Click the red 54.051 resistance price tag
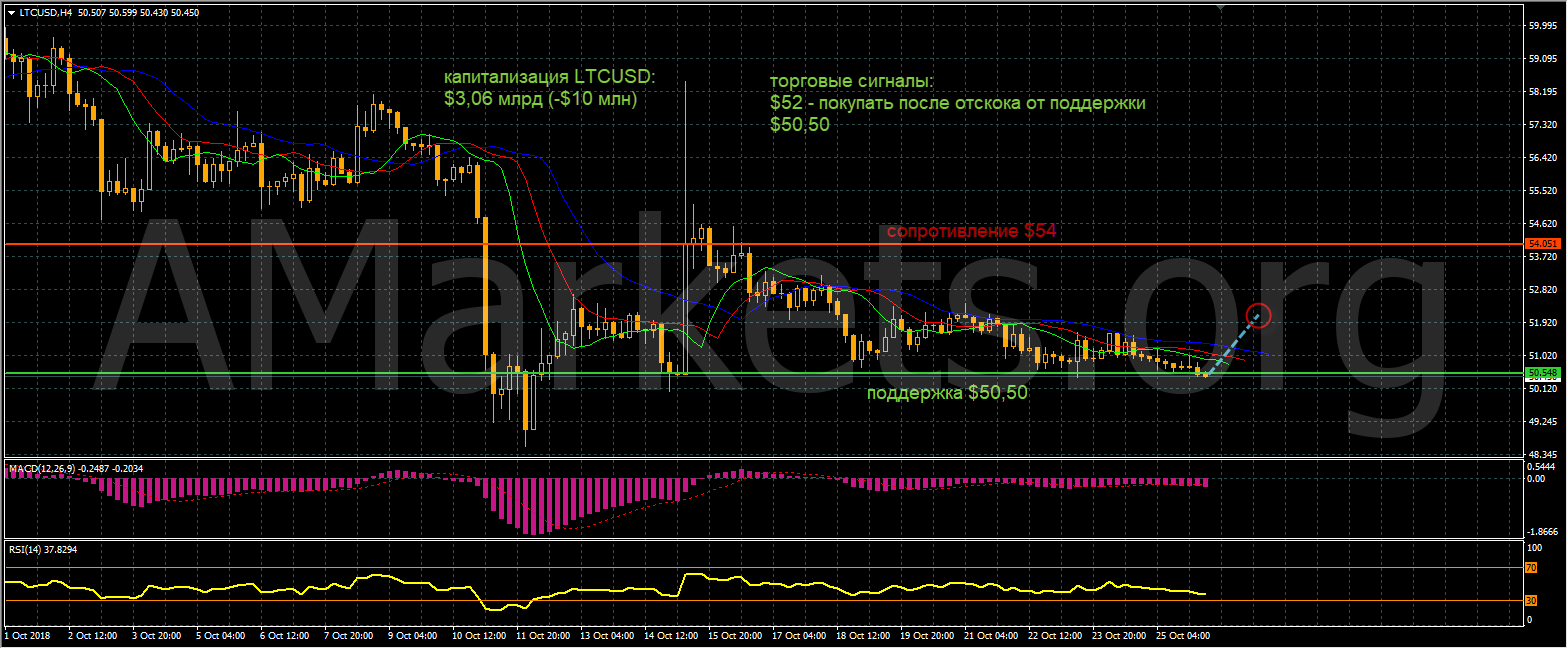Image resolution: width=1568 pixels, height=649 pixels. tap(1541, 243)
